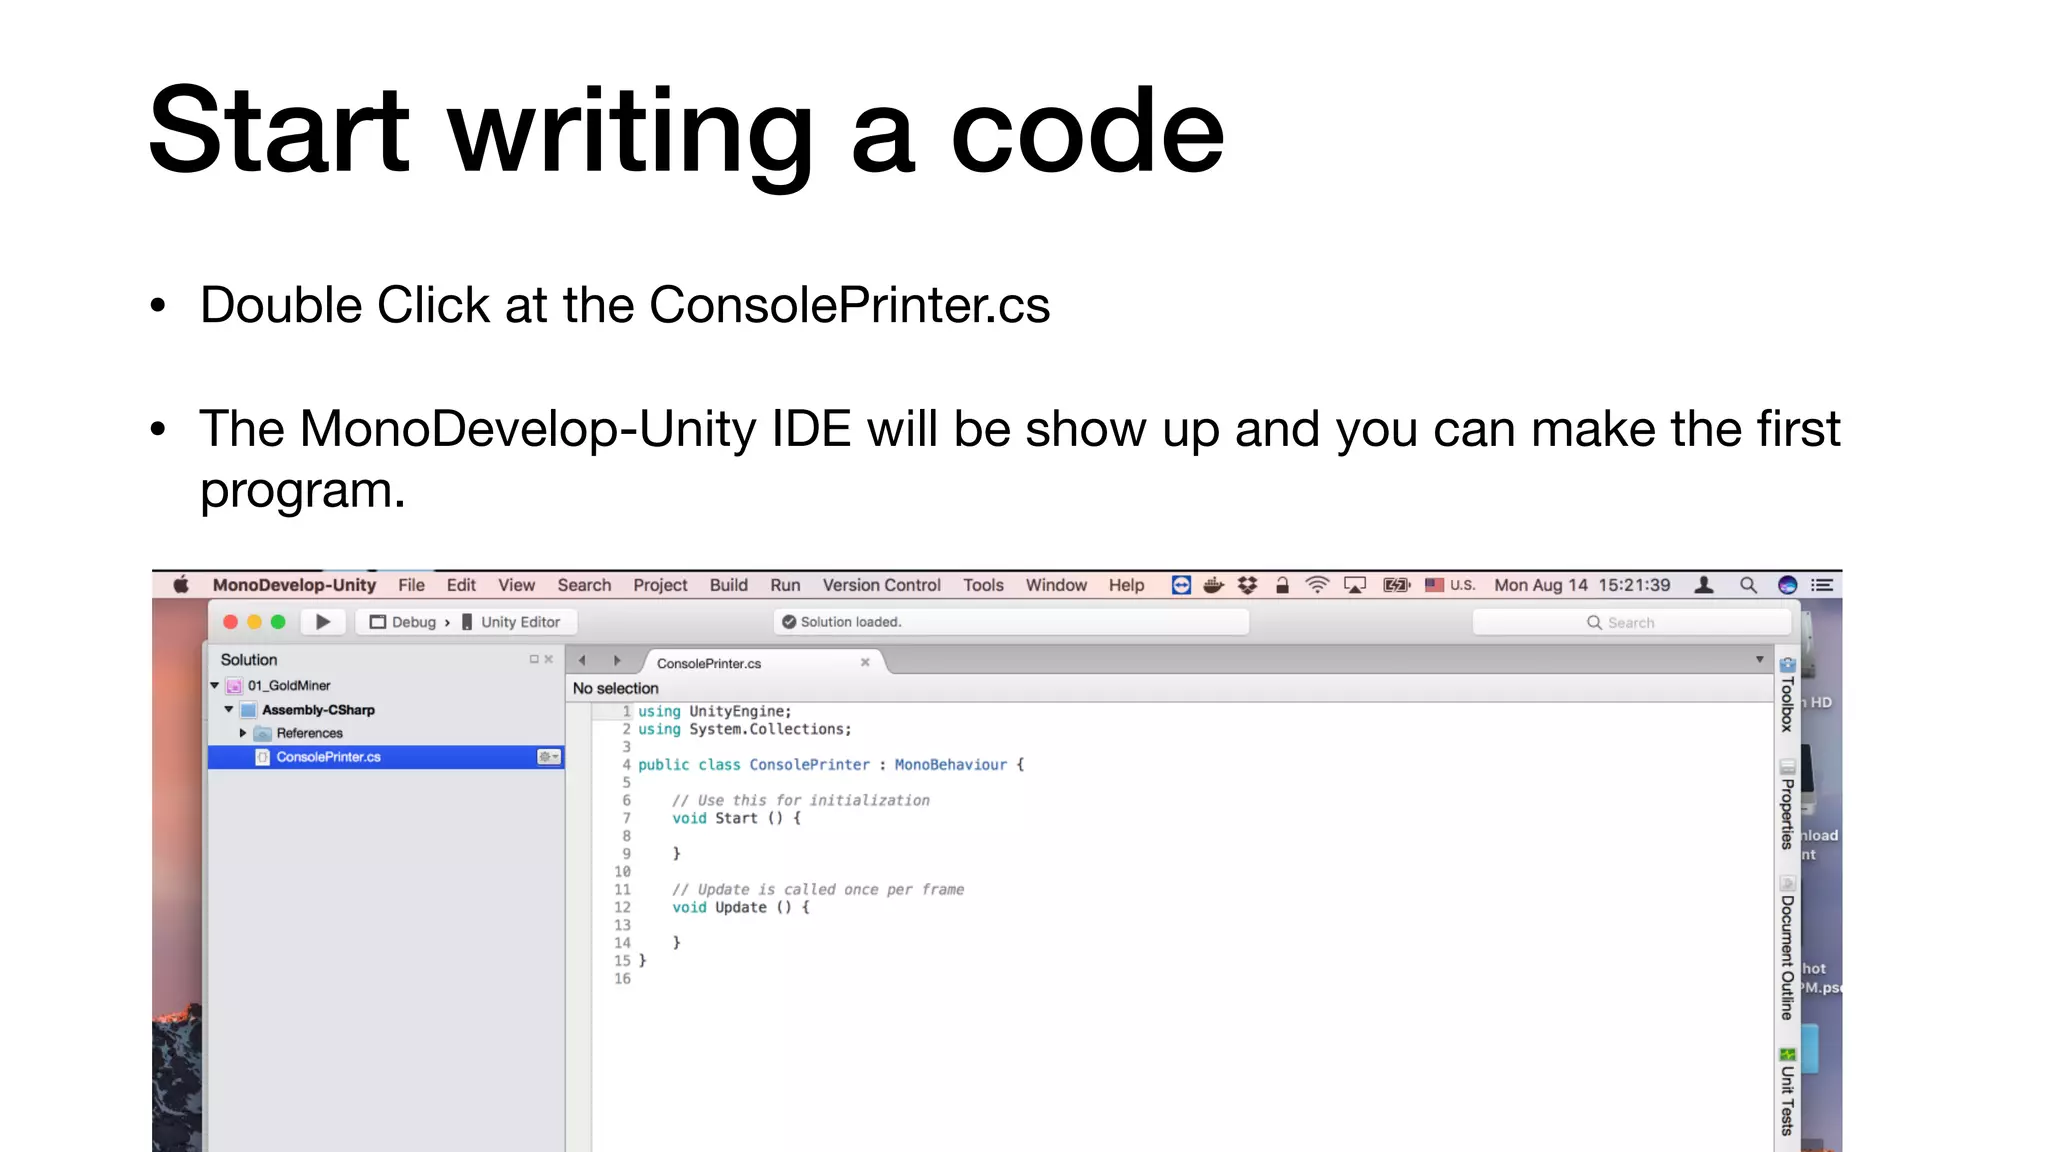Open the Apple menu
Image resolution: width=2048 pixels, height=1152 pixels.
tap(181, 585)
